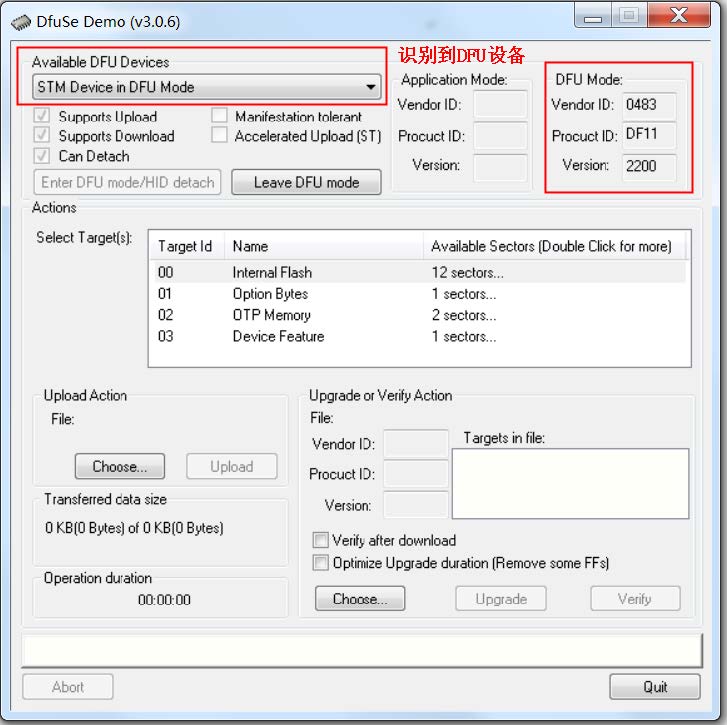Click Upgrade file Vendor ID field
This screenshot has width=727, height=725.
coord(416,443)
